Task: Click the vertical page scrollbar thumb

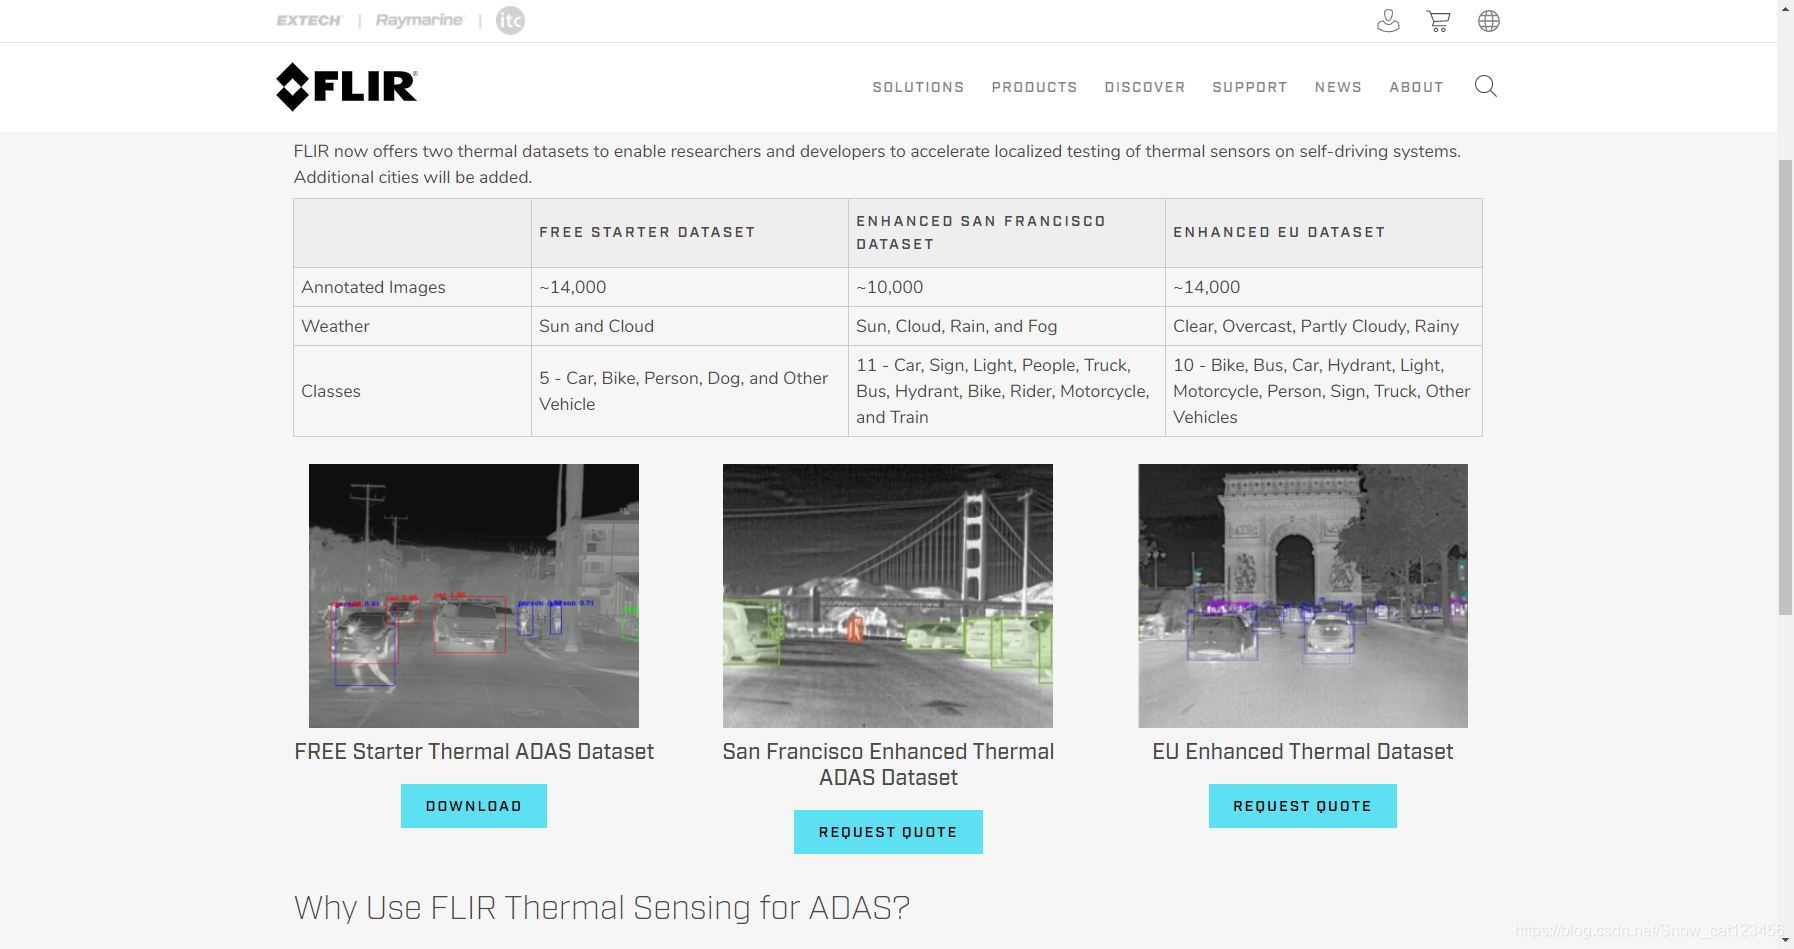Action: [x=1785, y=386]
